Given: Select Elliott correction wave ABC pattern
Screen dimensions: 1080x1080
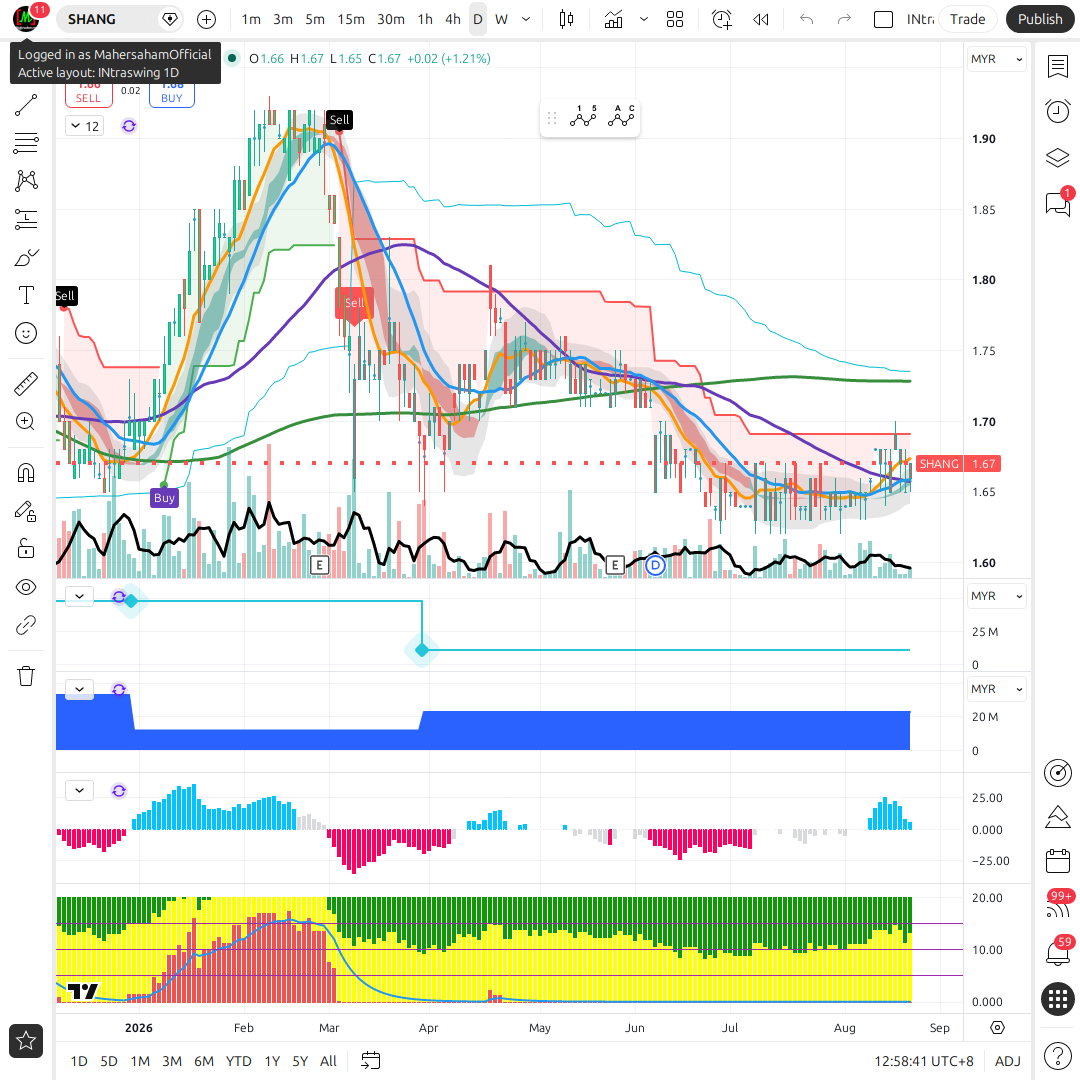Looking at the screenshot, I should [x=621, y=118].
